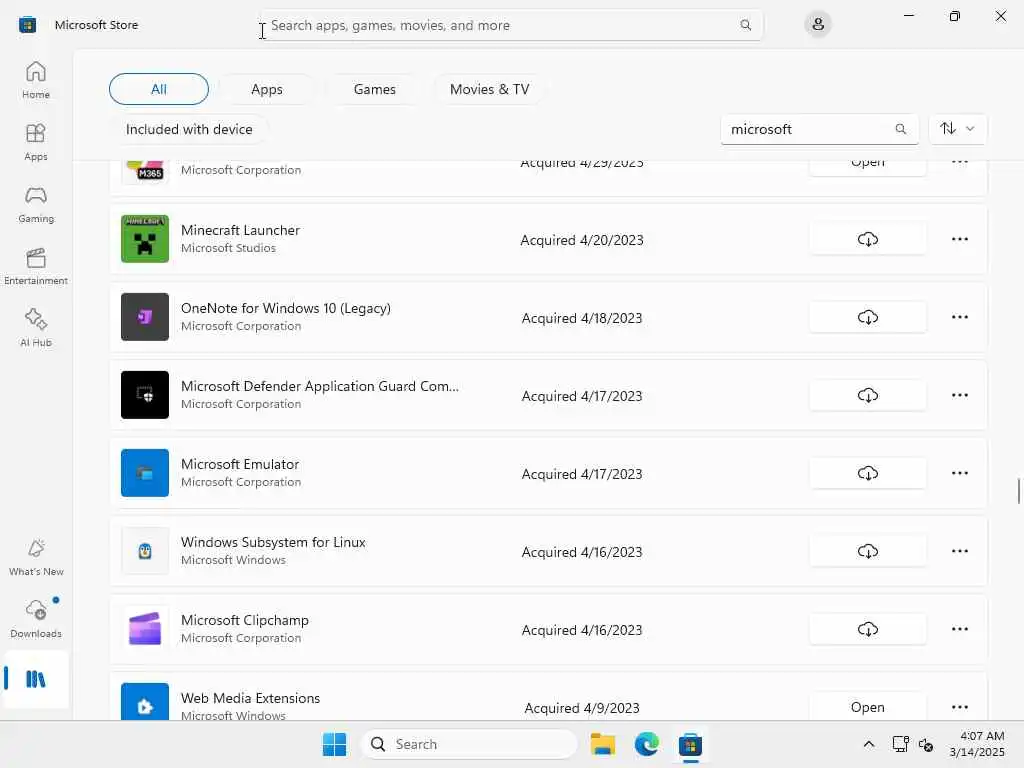Open OneNote for Windows 10 (Legacy) title
This screenshot has height=768, width=1024.
click(285, 308)
